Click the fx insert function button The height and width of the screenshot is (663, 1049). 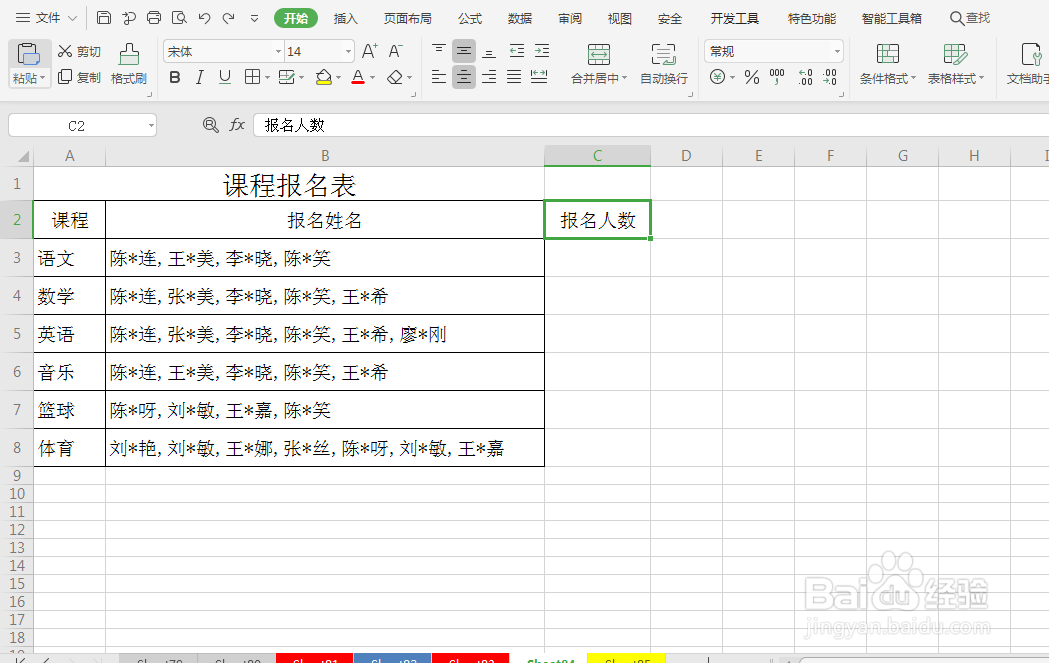pyautogui.click(x=237, y=125)
